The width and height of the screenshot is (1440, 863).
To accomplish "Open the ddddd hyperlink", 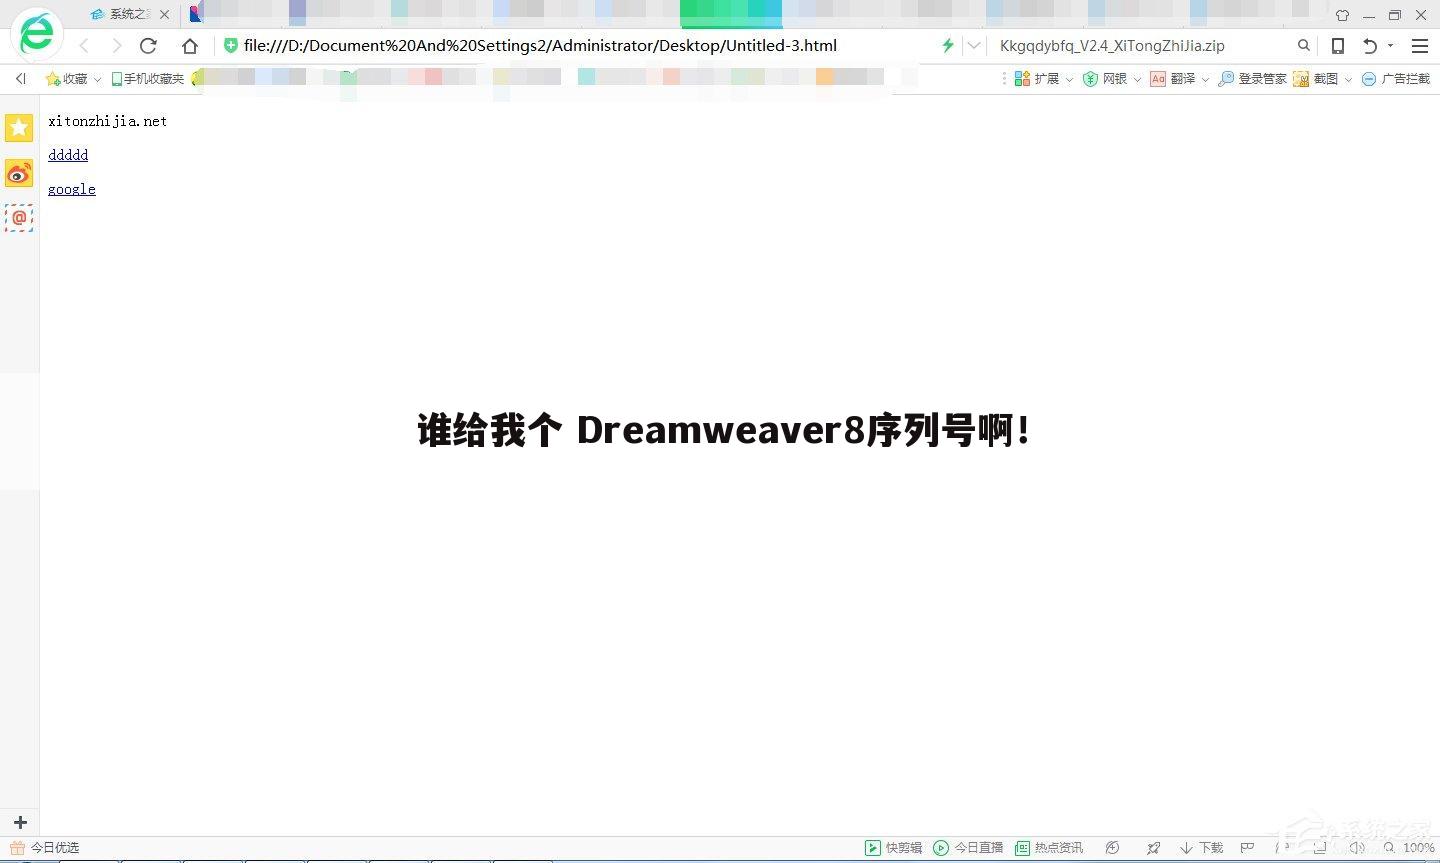I will [68, 155].
